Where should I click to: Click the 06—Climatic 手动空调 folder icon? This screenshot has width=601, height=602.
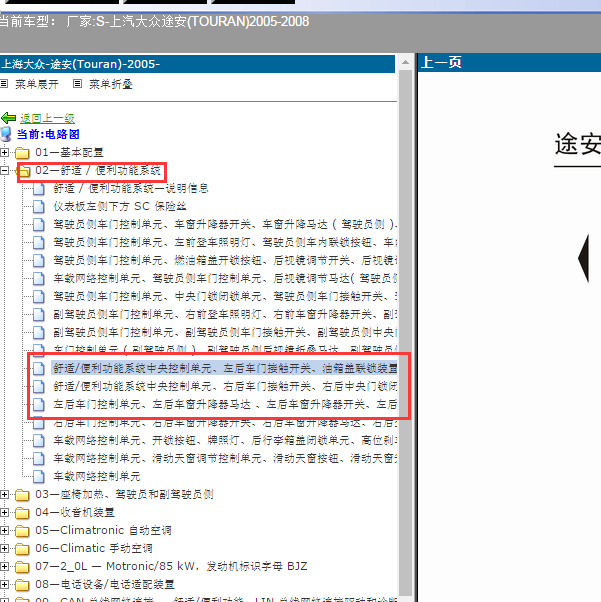click(22, 549)
